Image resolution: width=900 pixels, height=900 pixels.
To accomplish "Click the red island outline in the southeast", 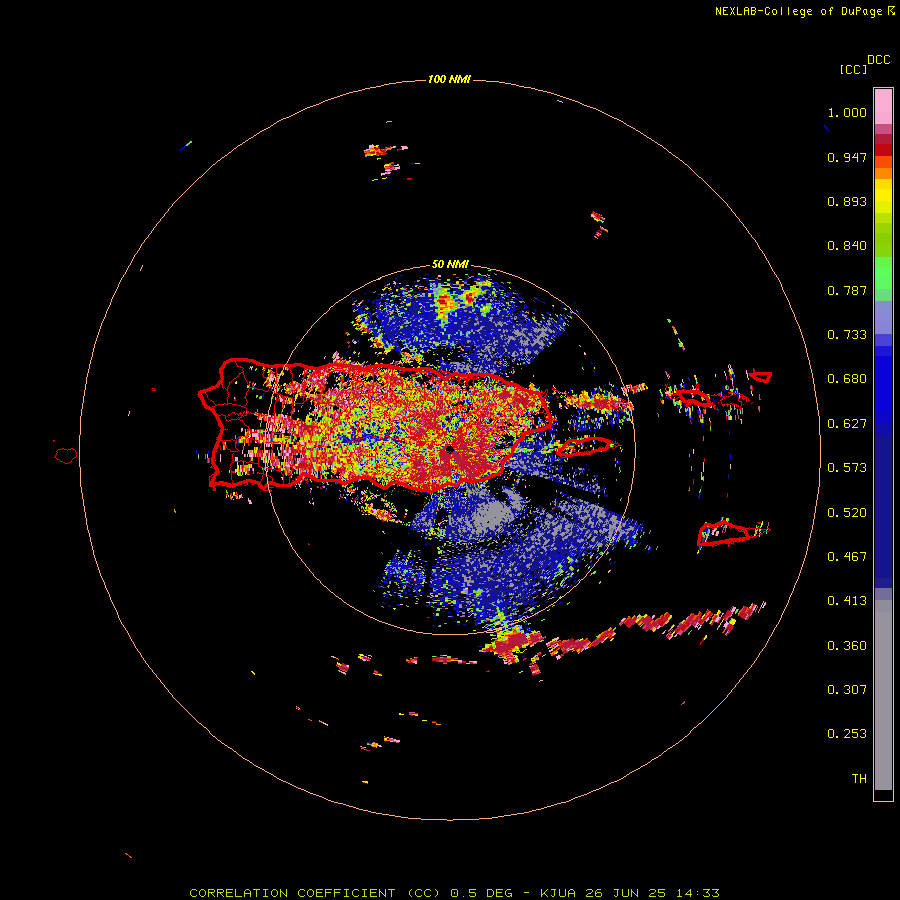I will tap(723, 533).
